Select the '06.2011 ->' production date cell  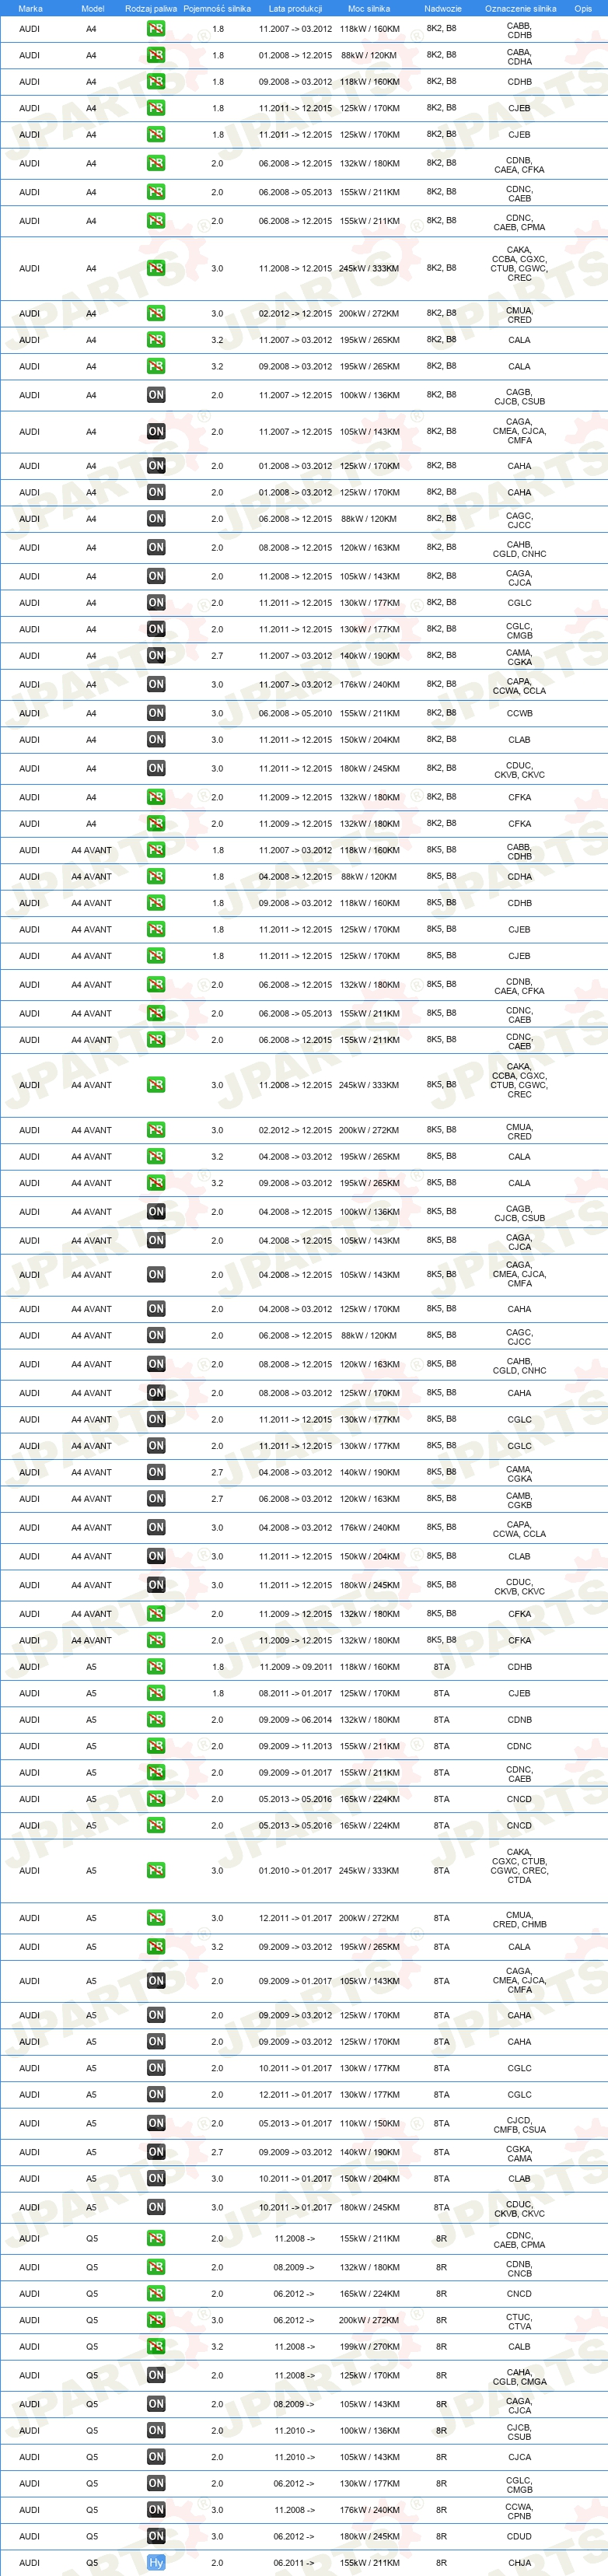click(x=294, y=2563)
